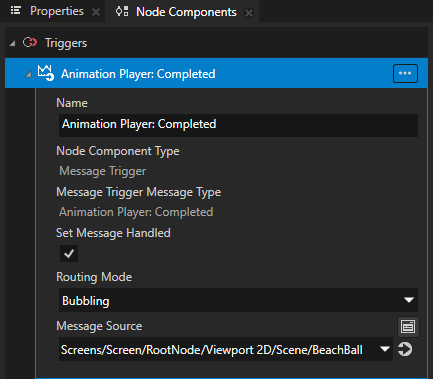This screenshot has width=433, height=379.
Task: Uncheck the Set Message Handled checkbox
Action: (x=69, y=254)
